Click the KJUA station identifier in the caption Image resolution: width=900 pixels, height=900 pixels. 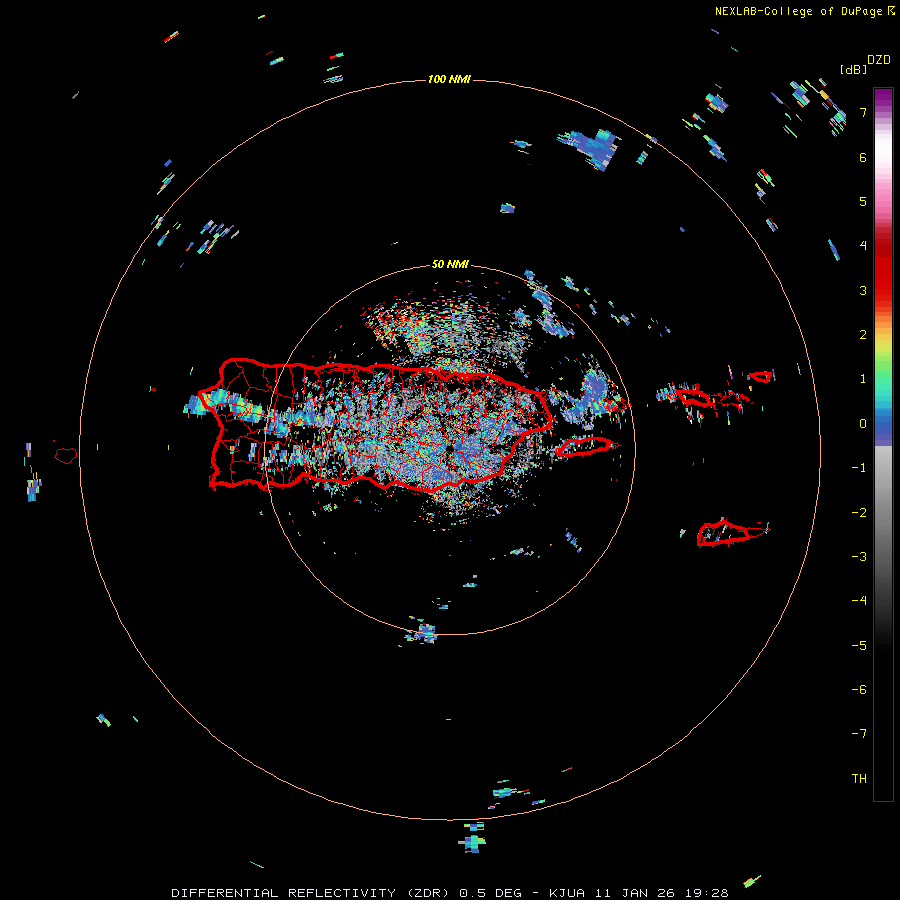point(567,893)
